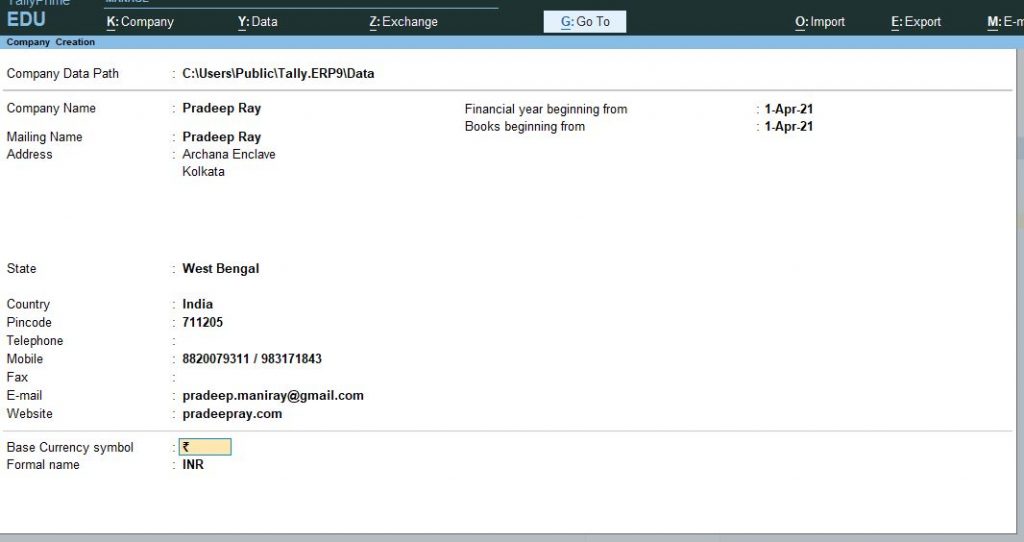Open the E: Export menu
Viewport: 1024px width, 542px height.
coord(916,22)
